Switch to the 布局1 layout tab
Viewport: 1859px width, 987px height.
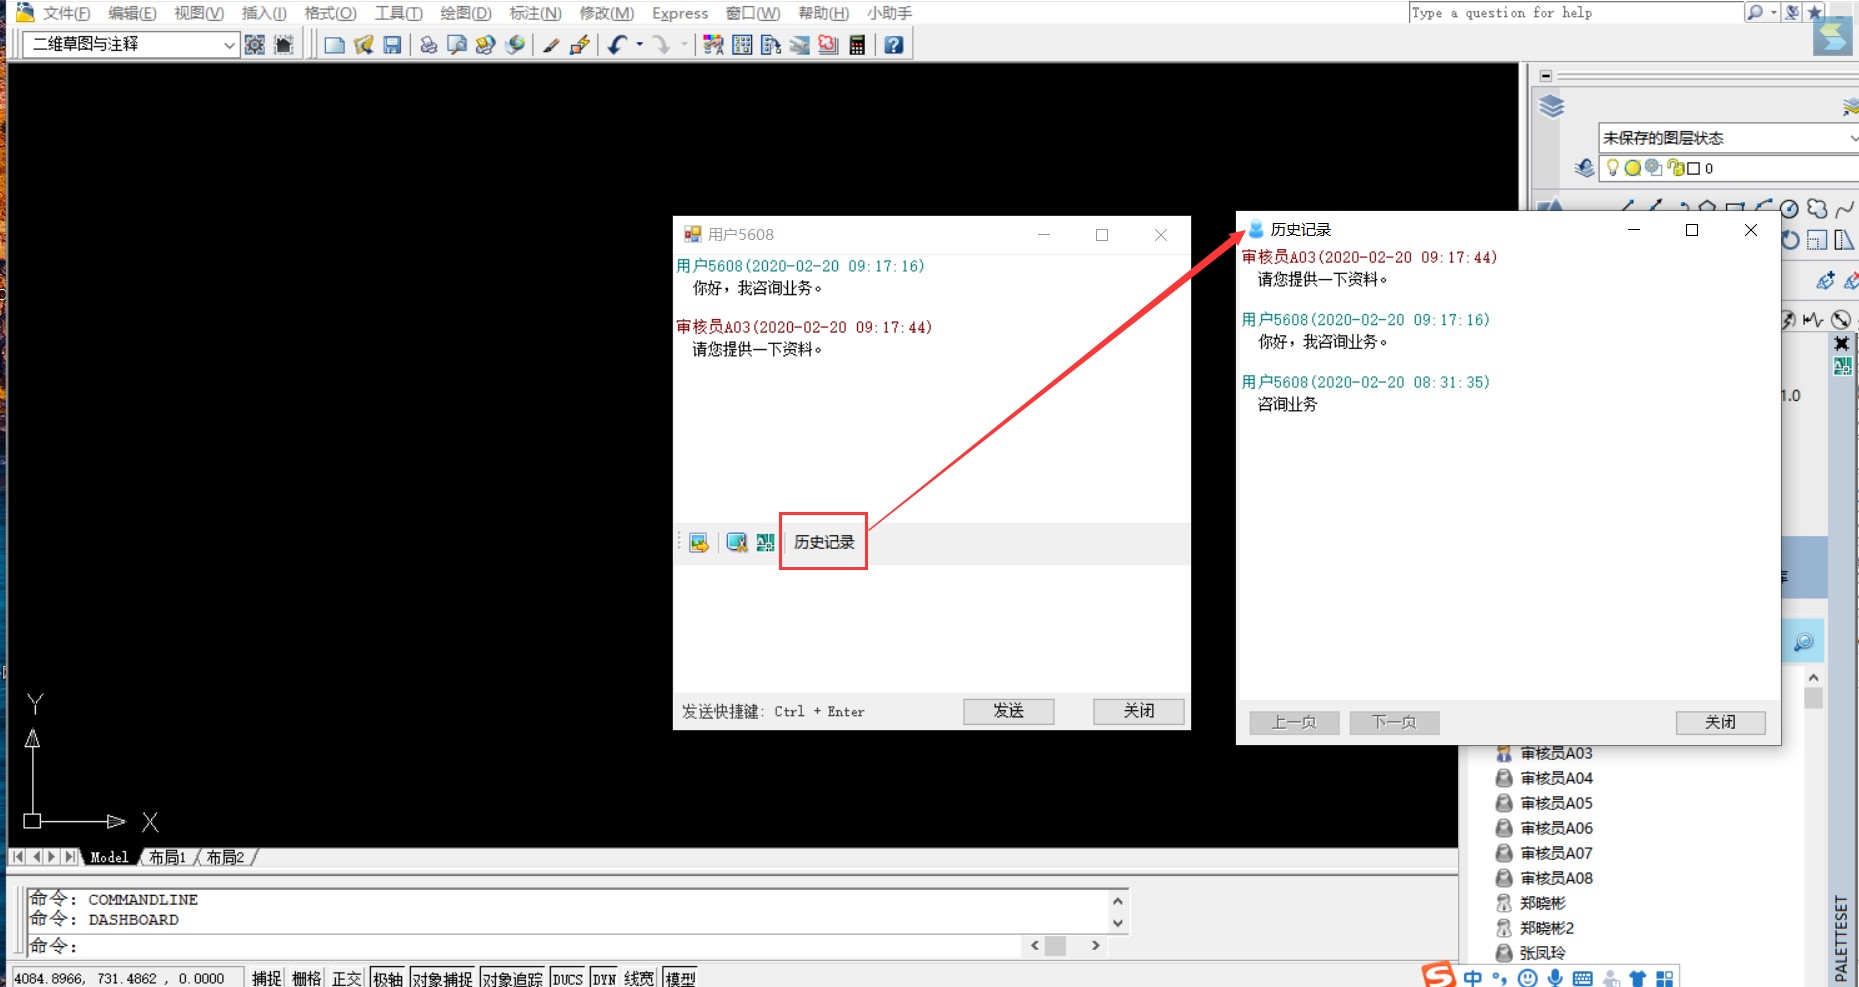167,857
